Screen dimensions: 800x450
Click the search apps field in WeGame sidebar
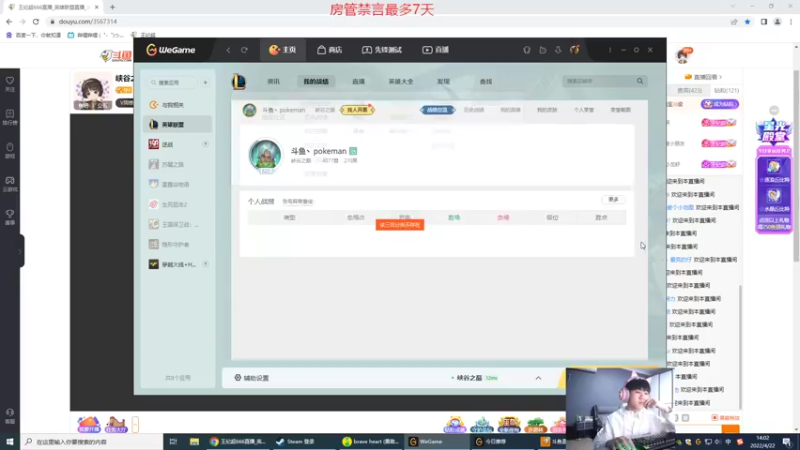tap(172, 82)
